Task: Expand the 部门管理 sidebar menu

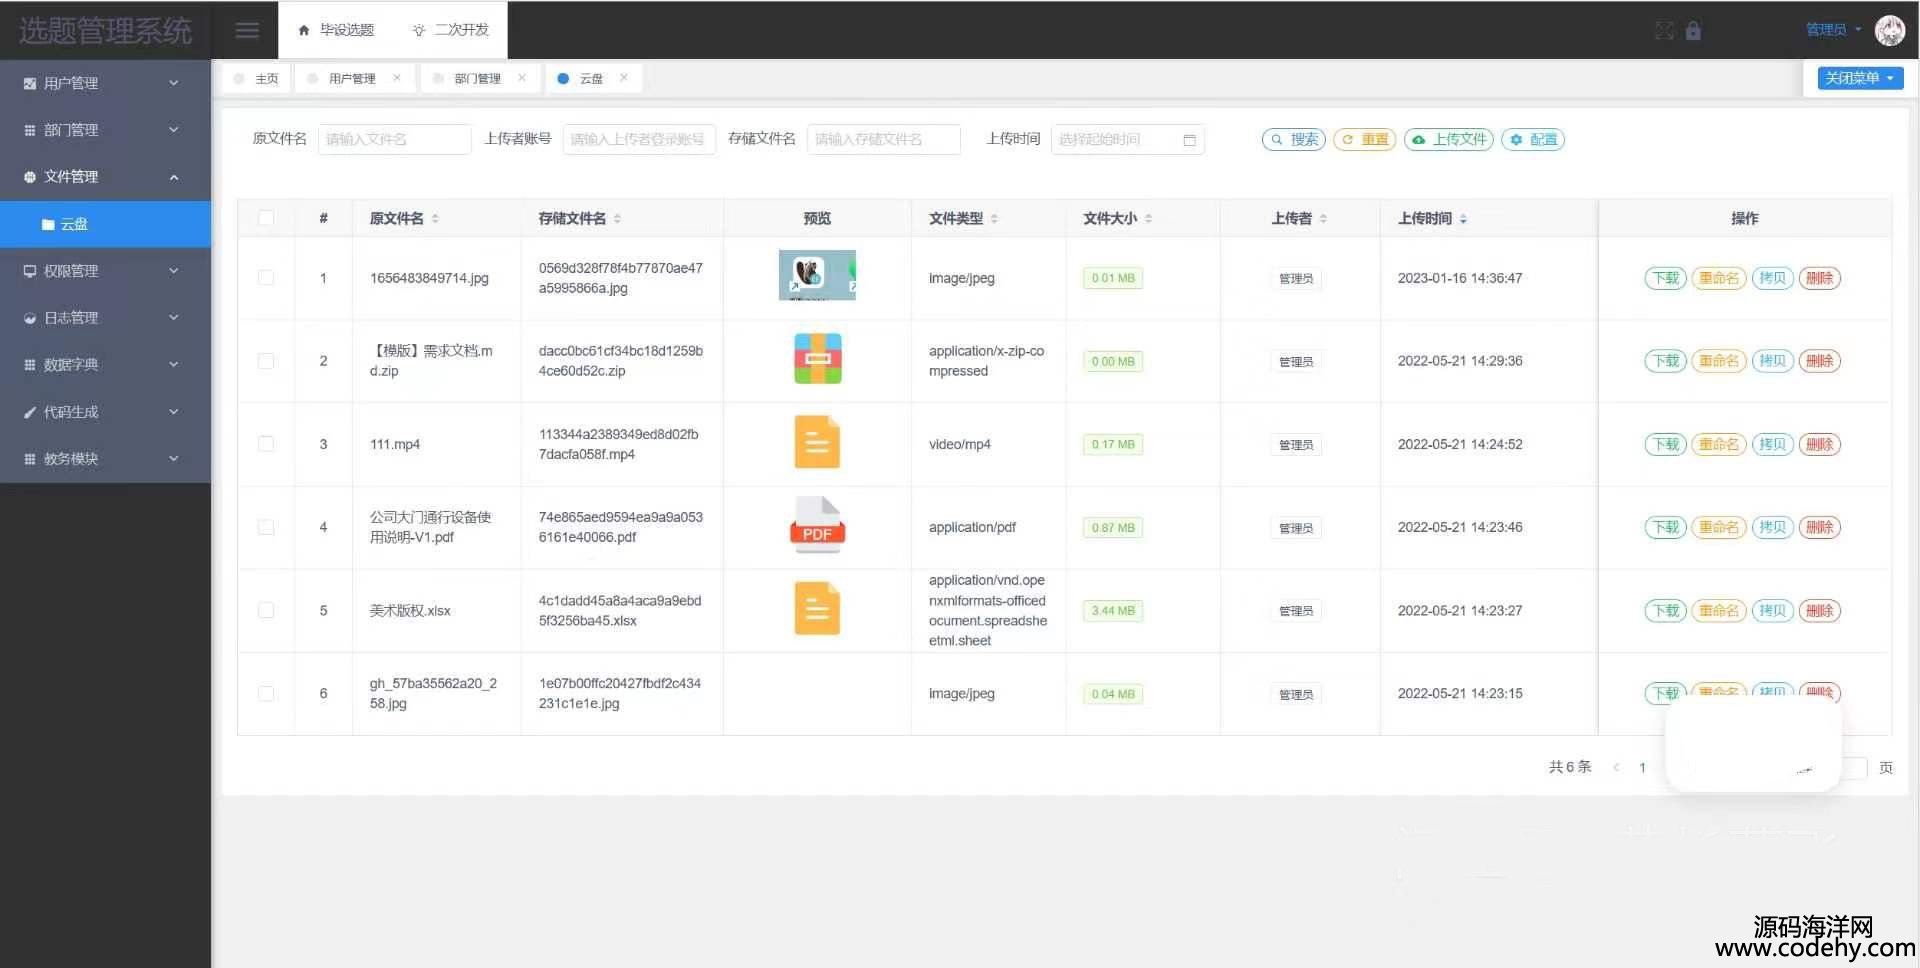Action: tap(105, 130)
